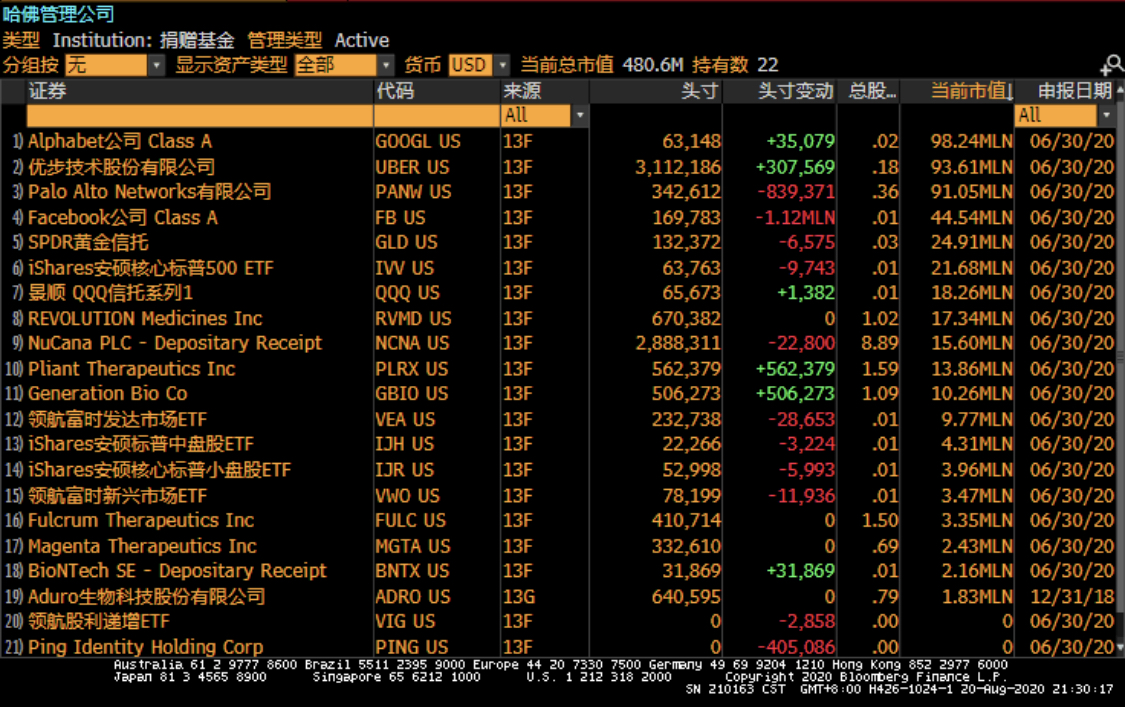
Task: Click the -1.12MLN position change cell
Action: [x=795, y=217]
